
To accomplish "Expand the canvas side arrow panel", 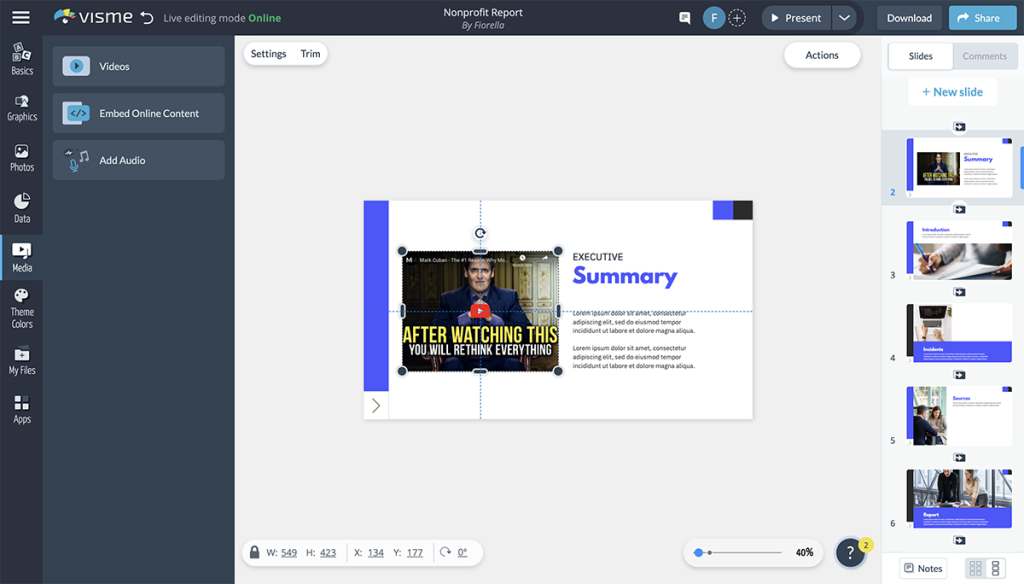I will (x=375, y=406).
